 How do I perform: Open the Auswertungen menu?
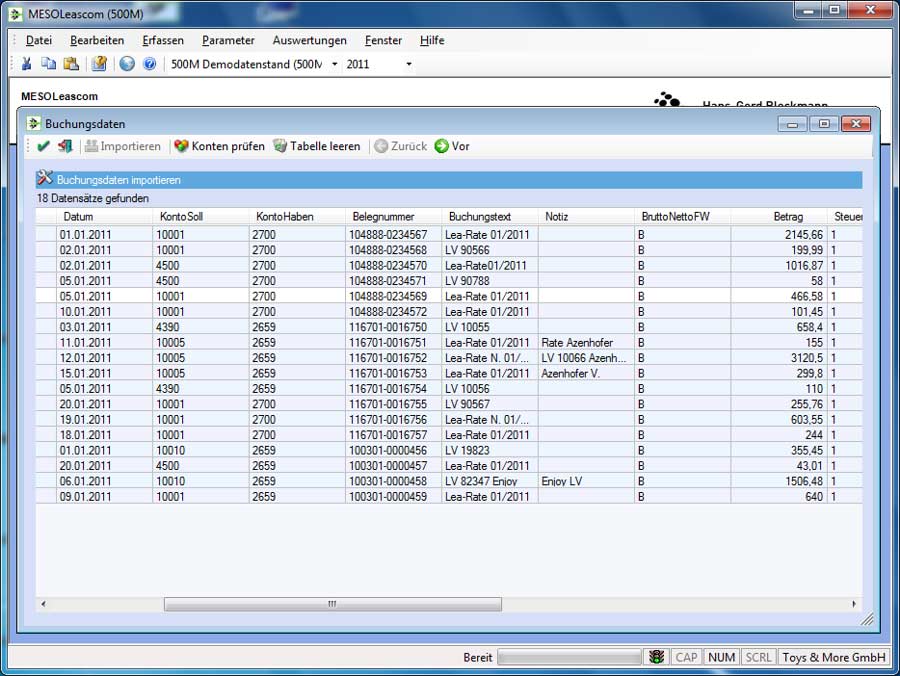click(309, 41)
